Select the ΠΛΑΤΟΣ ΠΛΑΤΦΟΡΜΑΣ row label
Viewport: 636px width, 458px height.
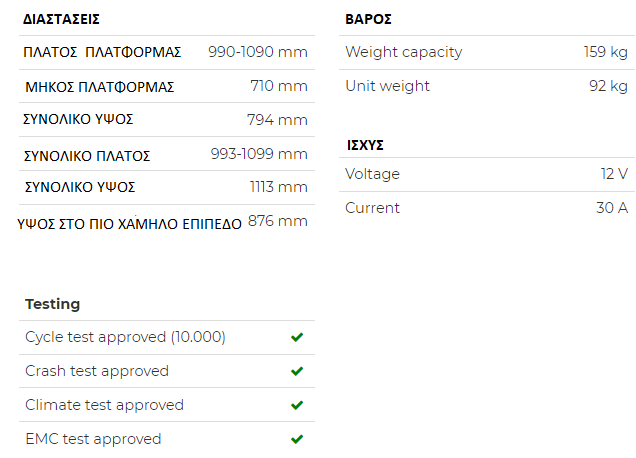coord(102,52)
